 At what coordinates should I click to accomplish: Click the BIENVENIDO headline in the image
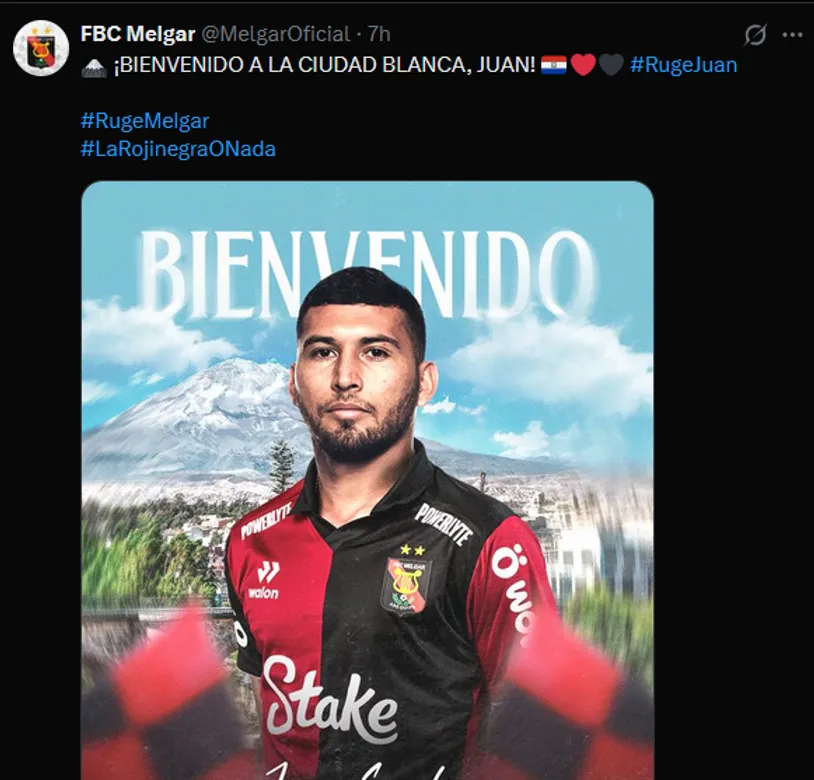pyautogui.click(x=368, y=275)
